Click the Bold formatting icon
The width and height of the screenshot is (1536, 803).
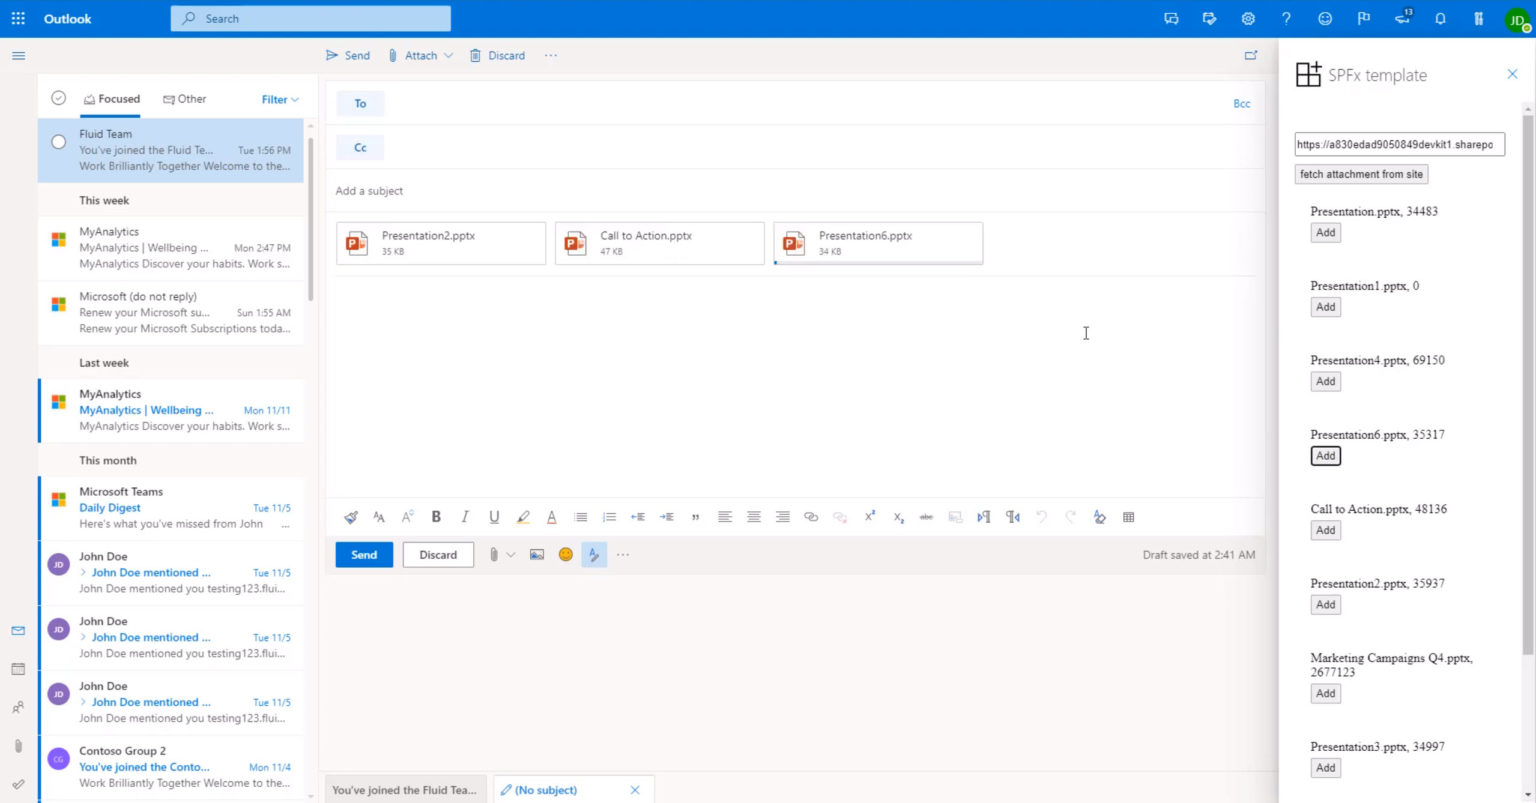click(x=436, y=517)
